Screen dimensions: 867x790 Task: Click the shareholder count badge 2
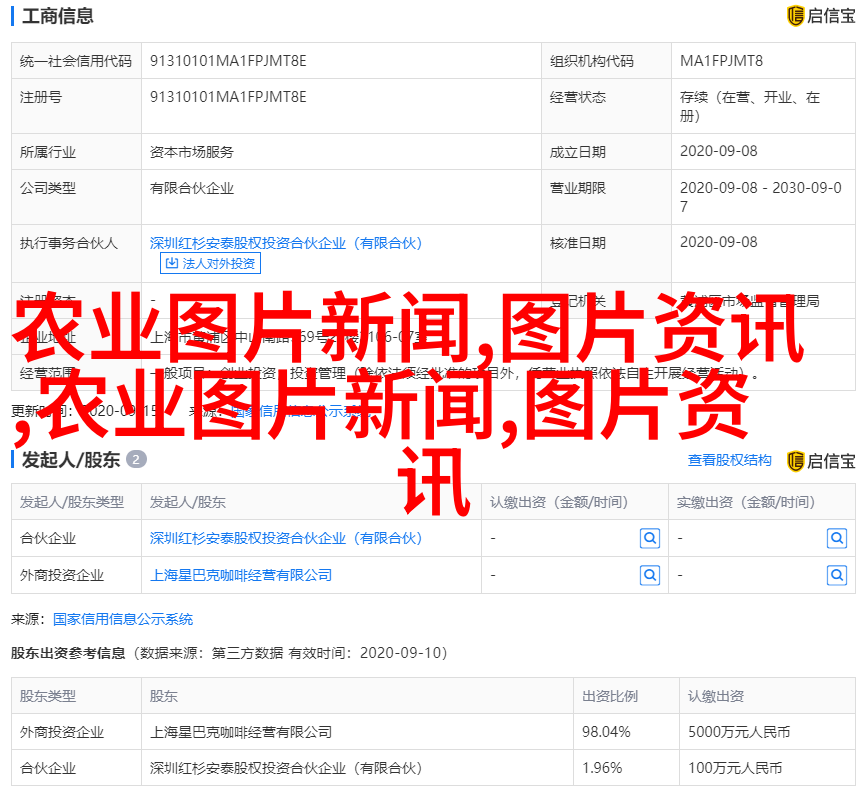coord(136,459)
